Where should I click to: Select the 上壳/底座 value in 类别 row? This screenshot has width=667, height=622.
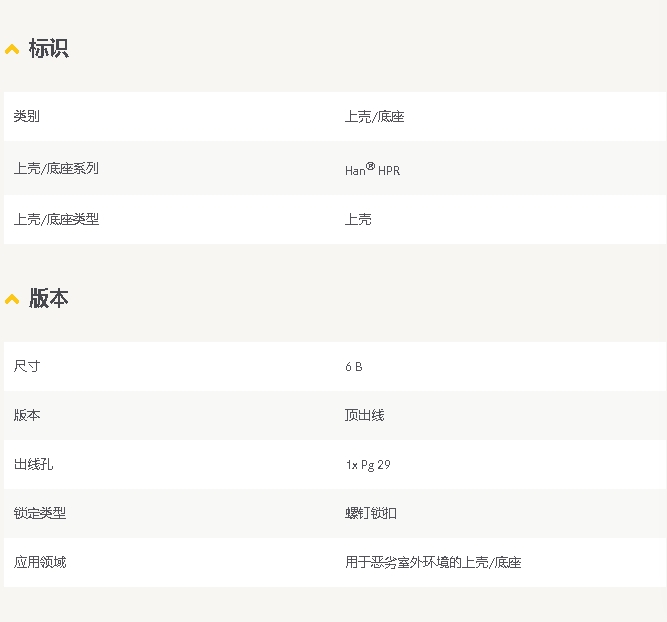pos(374,117)
